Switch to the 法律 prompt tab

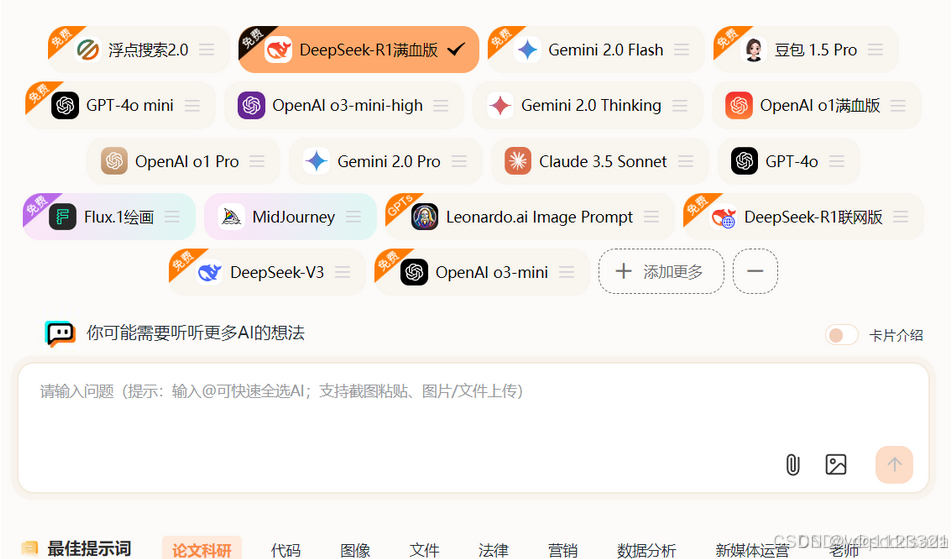[x=493, y=550]
